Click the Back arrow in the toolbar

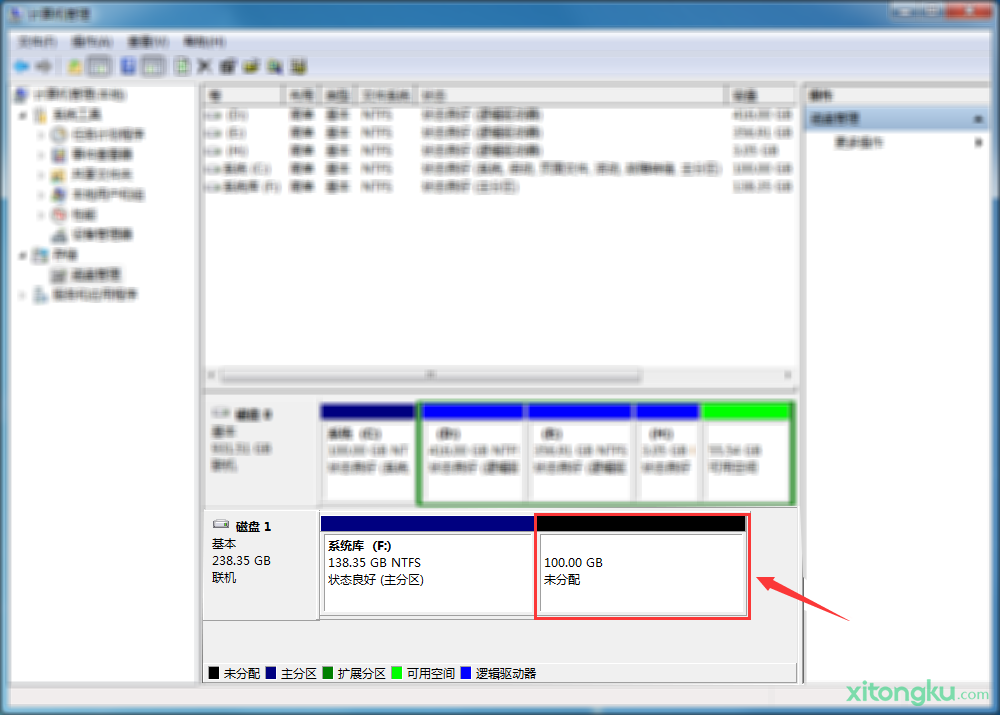21,66
